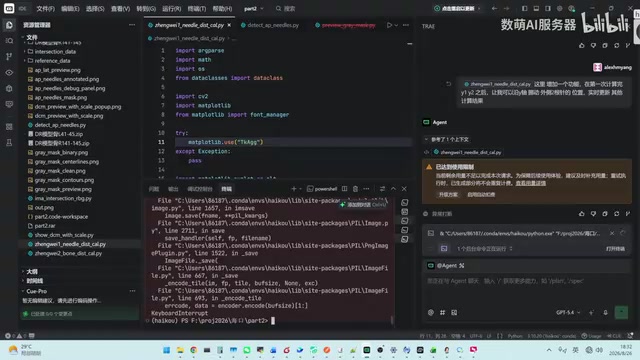Open Windows Start menu on taskbar
Image resolution: width=640 pixels, height=360 pixels.
click(x=167, y=350)
